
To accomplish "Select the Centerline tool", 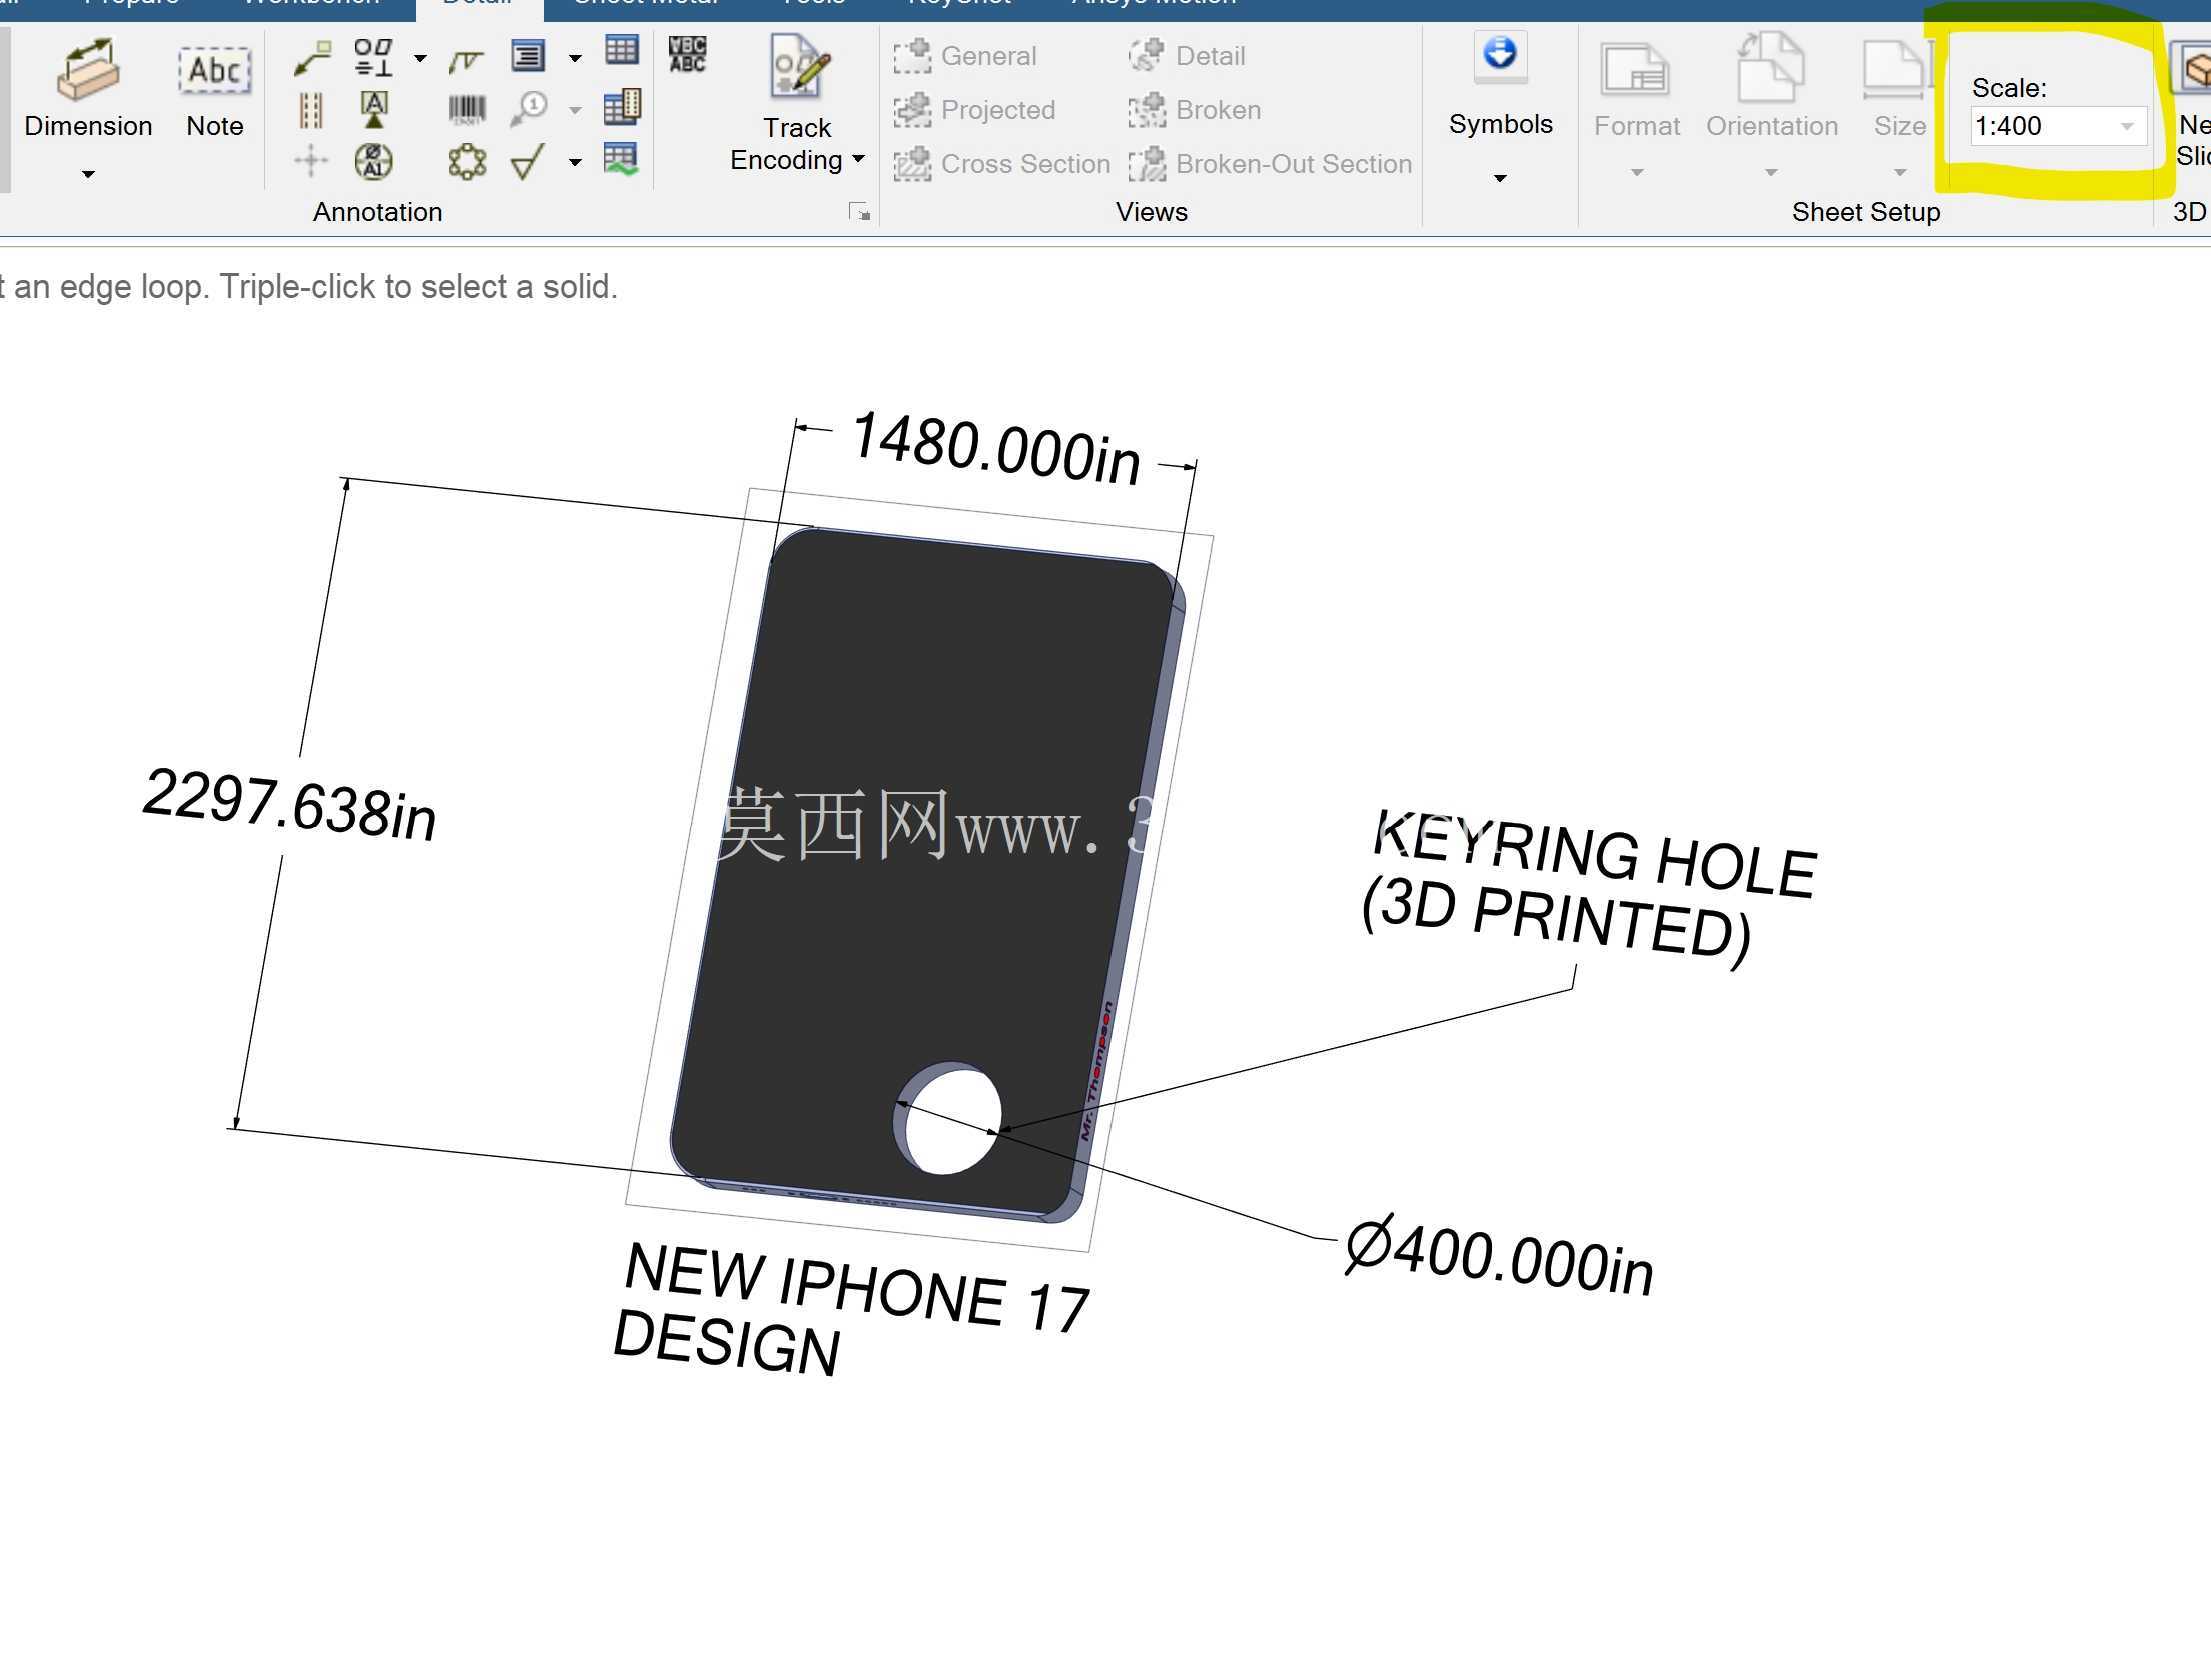I will (x=311, y=110).
